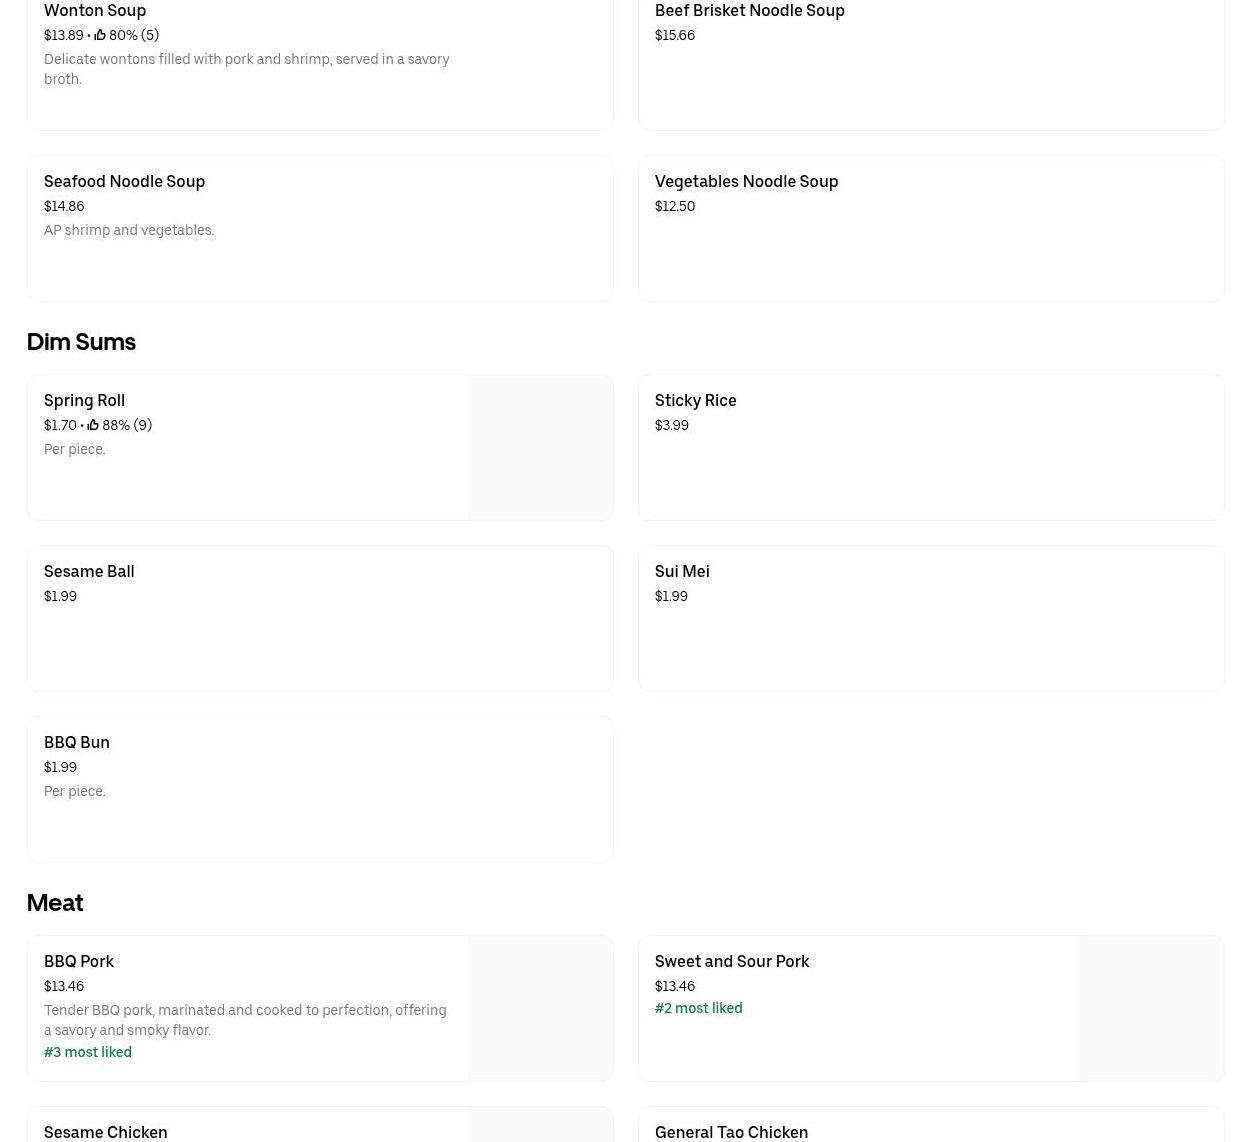1250x1142 pixels.
Task: Click the #3 most liked label
Action: point(88,1052)
